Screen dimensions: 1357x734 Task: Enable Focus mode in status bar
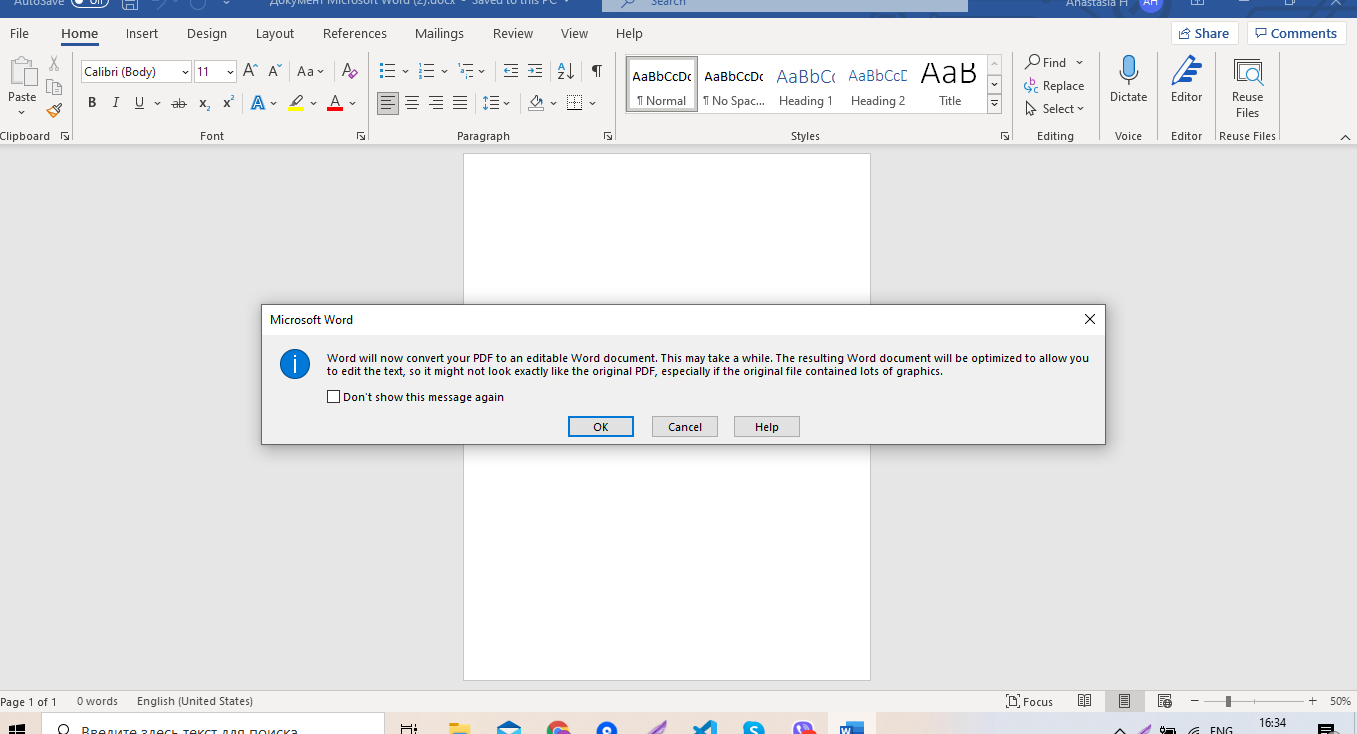point(1029,701)
